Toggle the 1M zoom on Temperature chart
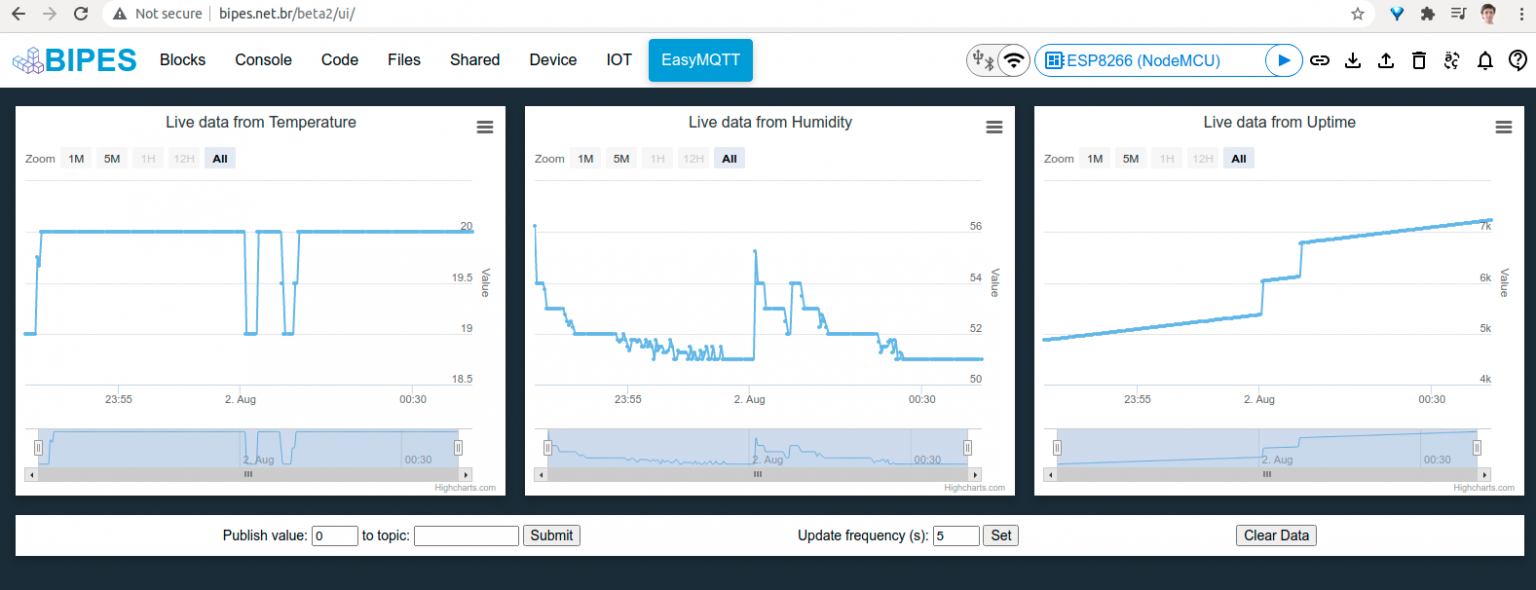Image resolution: width=1536 pixels, height=590 pixels. [x=75, y=158]
